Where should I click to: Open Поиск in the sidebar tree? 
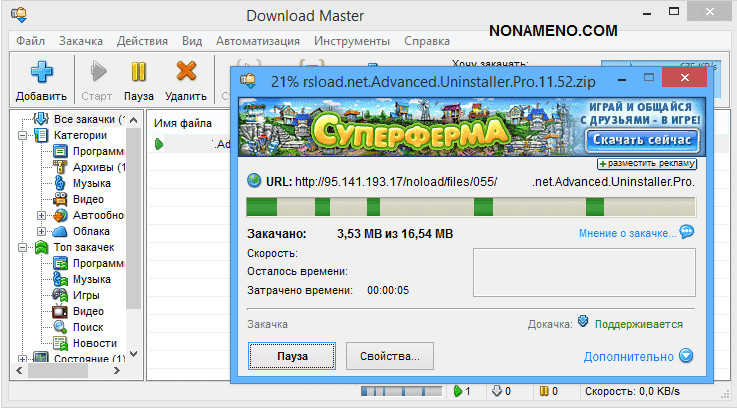tap(88, 327)
